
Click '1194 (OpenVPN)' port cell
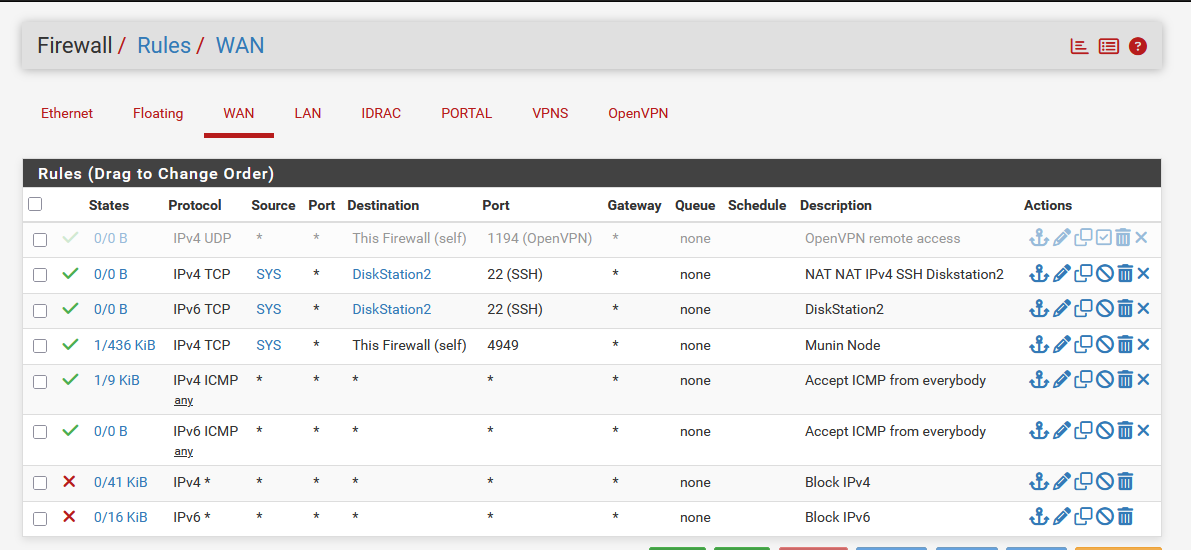[x=539, y=238]
